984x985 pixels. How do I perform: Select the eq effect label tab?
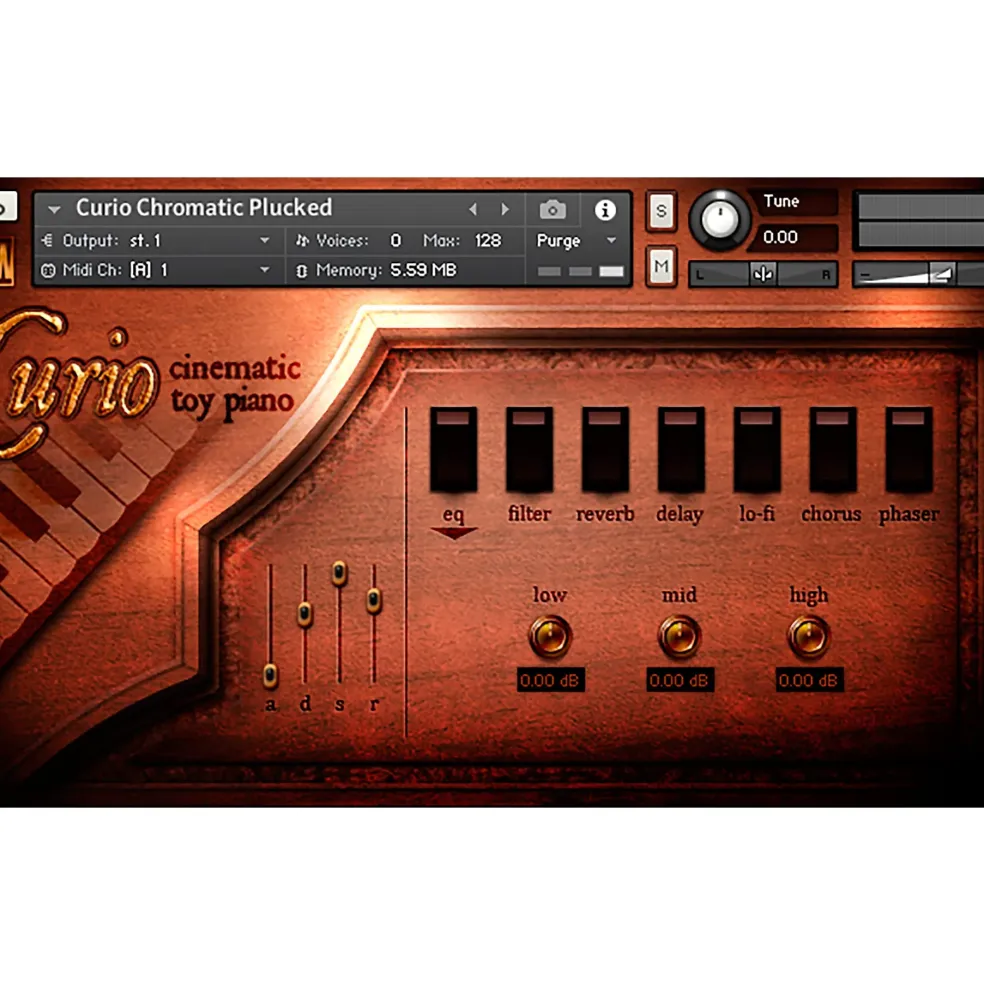point(453,514)
